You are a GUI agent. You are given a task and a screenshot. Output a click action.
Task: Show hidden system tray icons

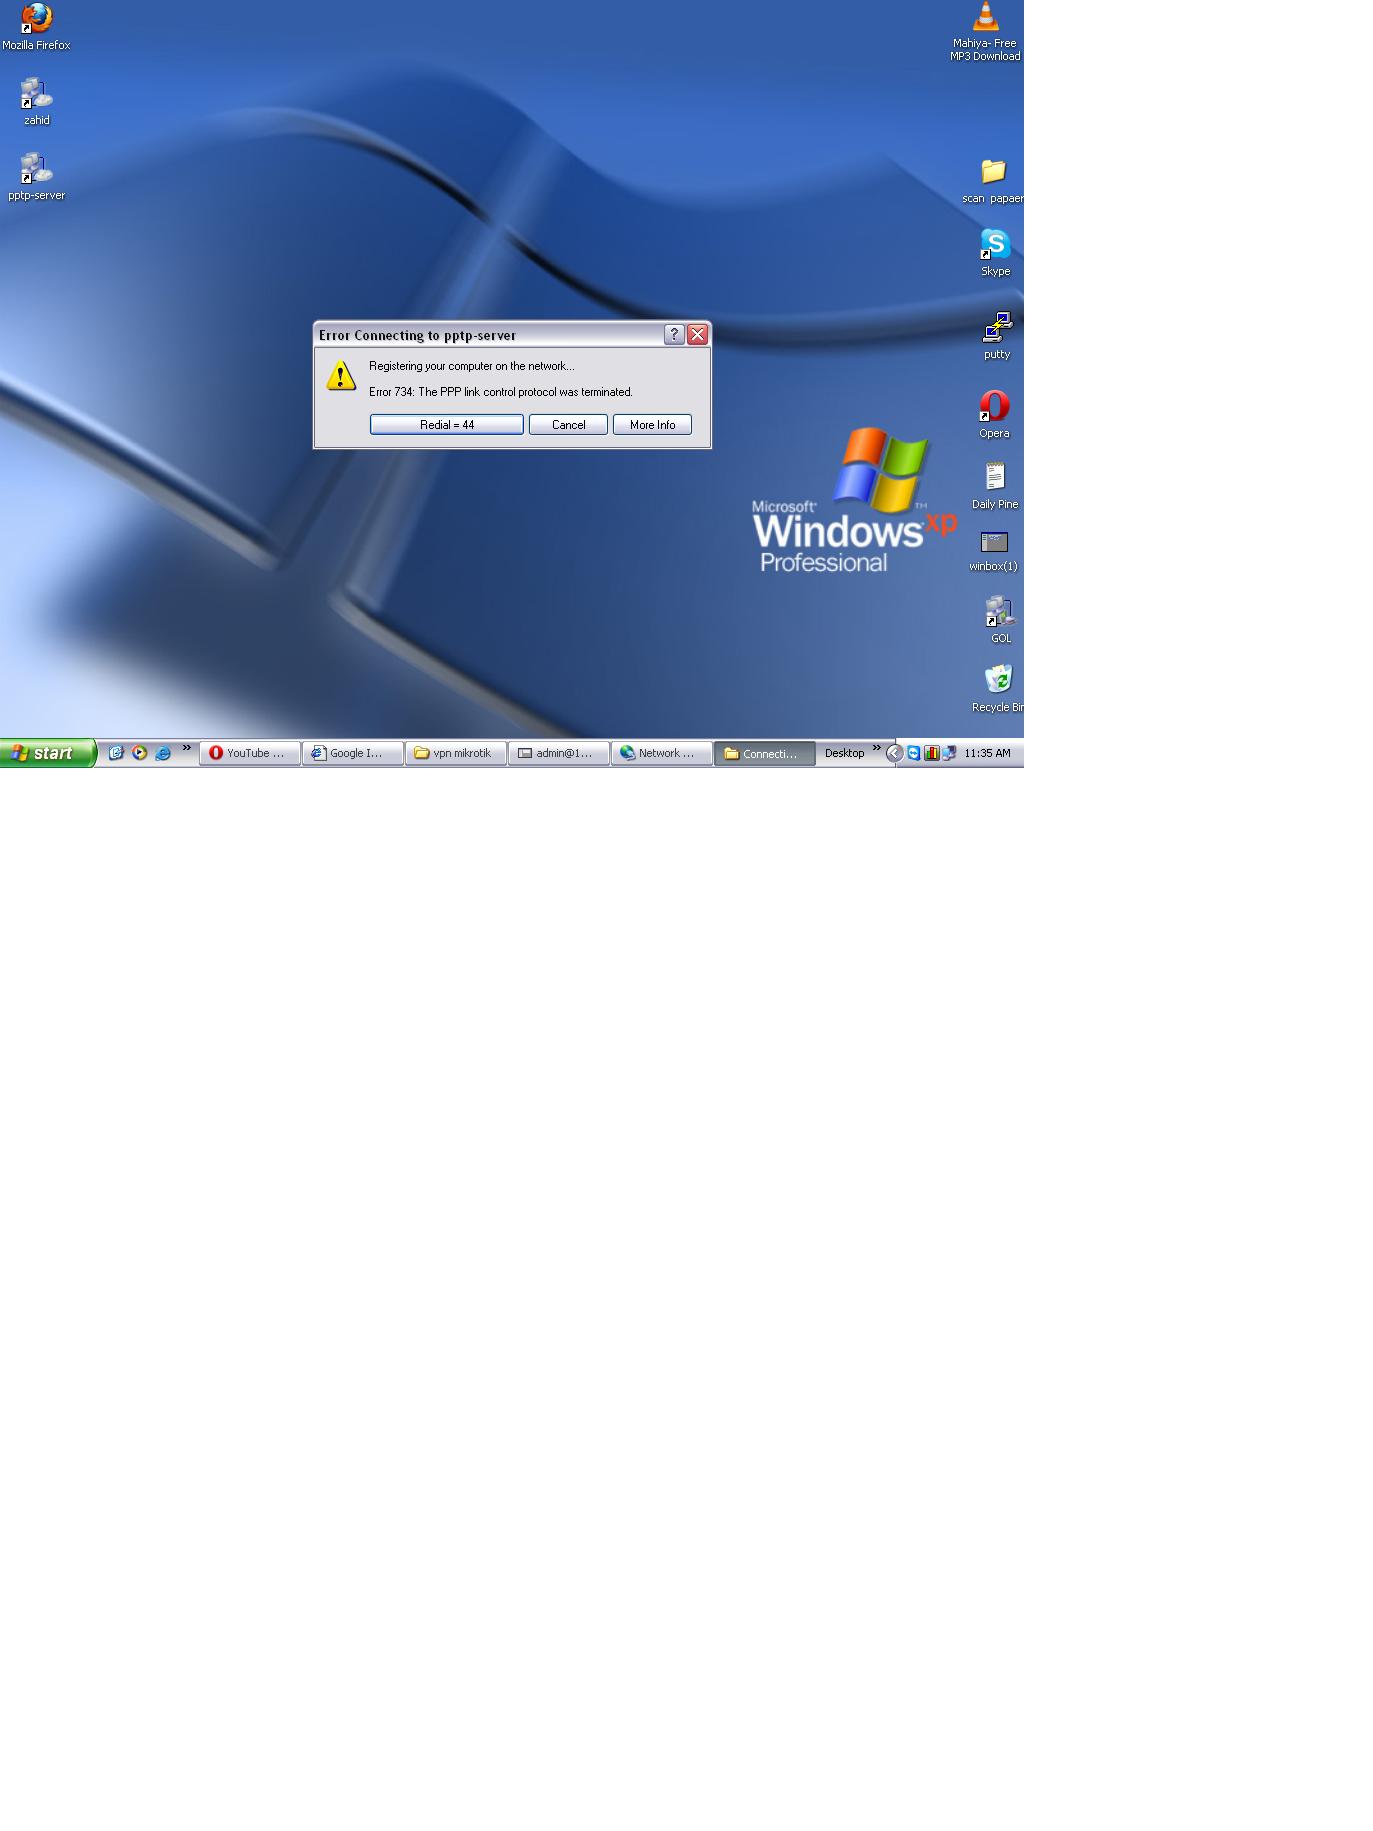[x=895, y=753]
